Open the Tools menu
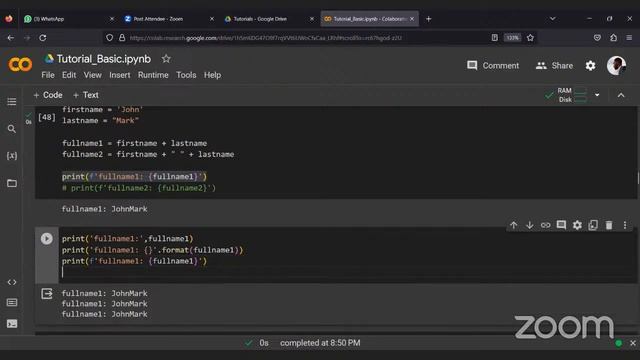 click(x=186, y=75)
